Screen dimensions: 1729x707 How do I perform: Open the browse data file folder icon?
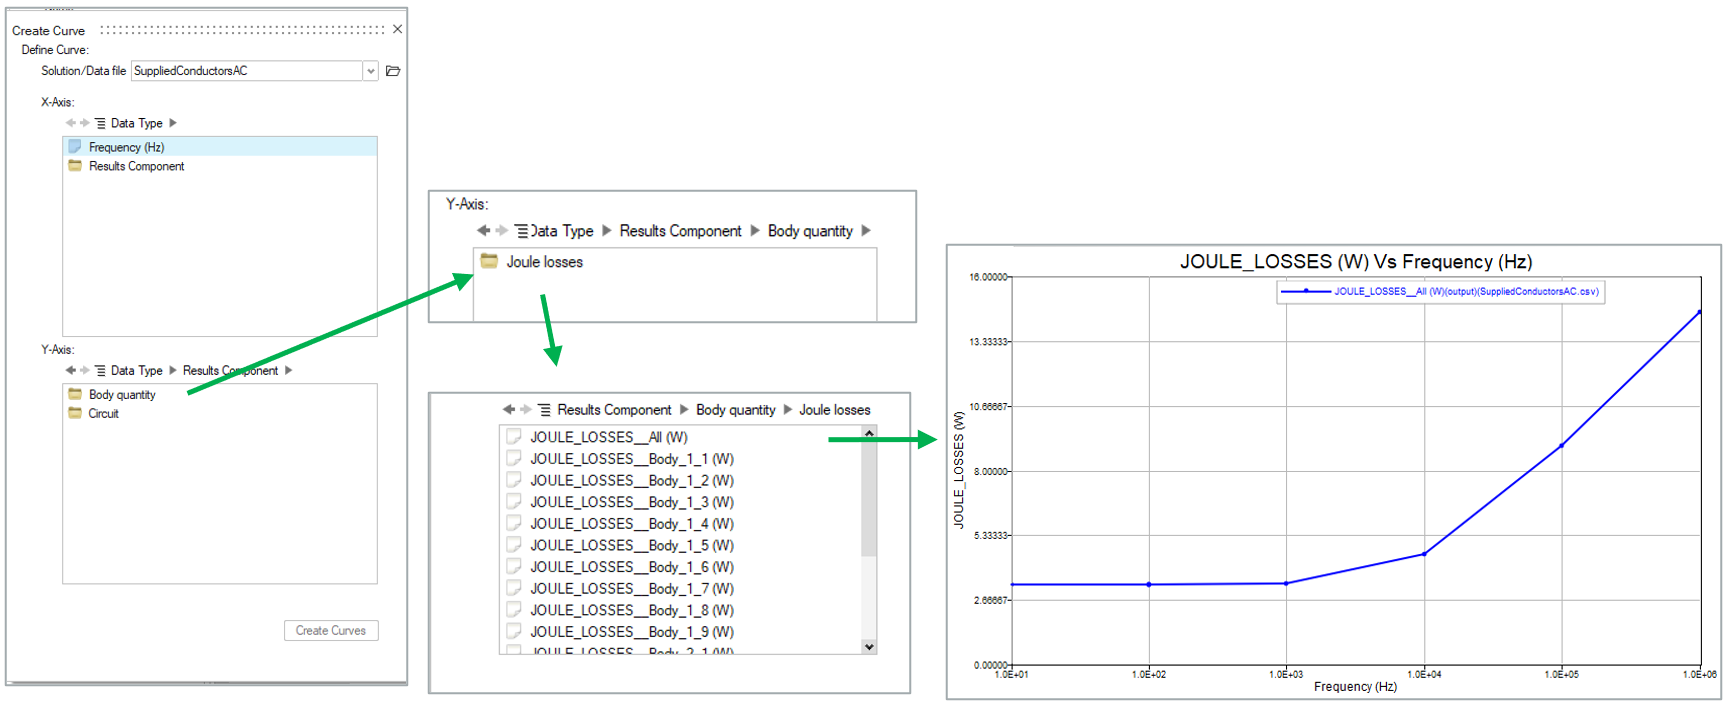[393, 71]
